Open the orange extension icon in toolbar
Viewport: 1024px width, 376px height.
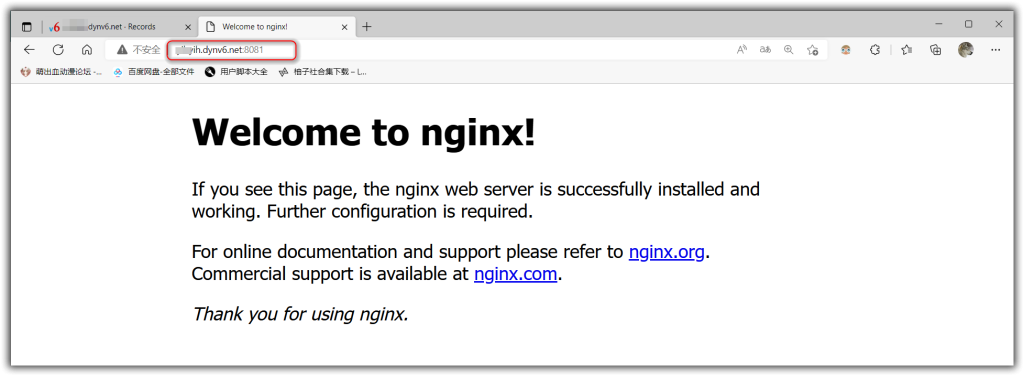coord(846,50)
